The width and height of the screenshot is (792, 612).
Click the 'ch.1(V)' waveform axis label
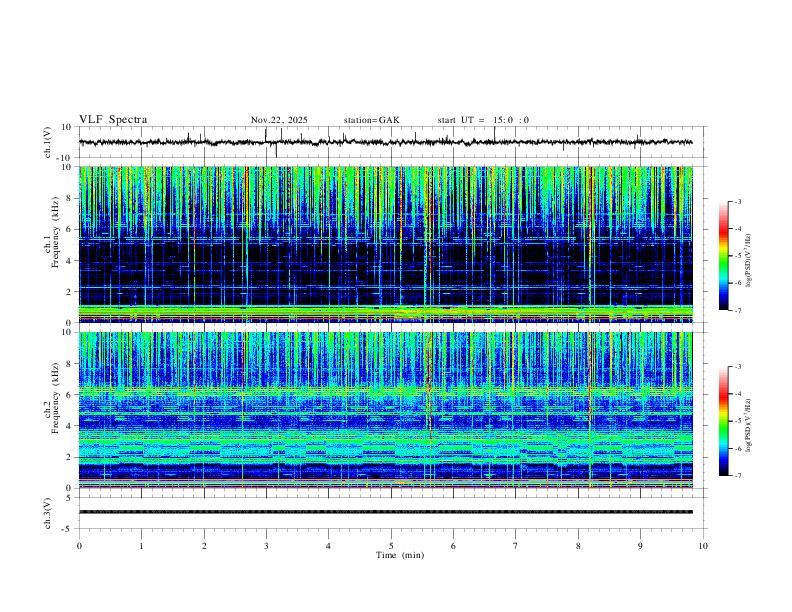[48, 142]
